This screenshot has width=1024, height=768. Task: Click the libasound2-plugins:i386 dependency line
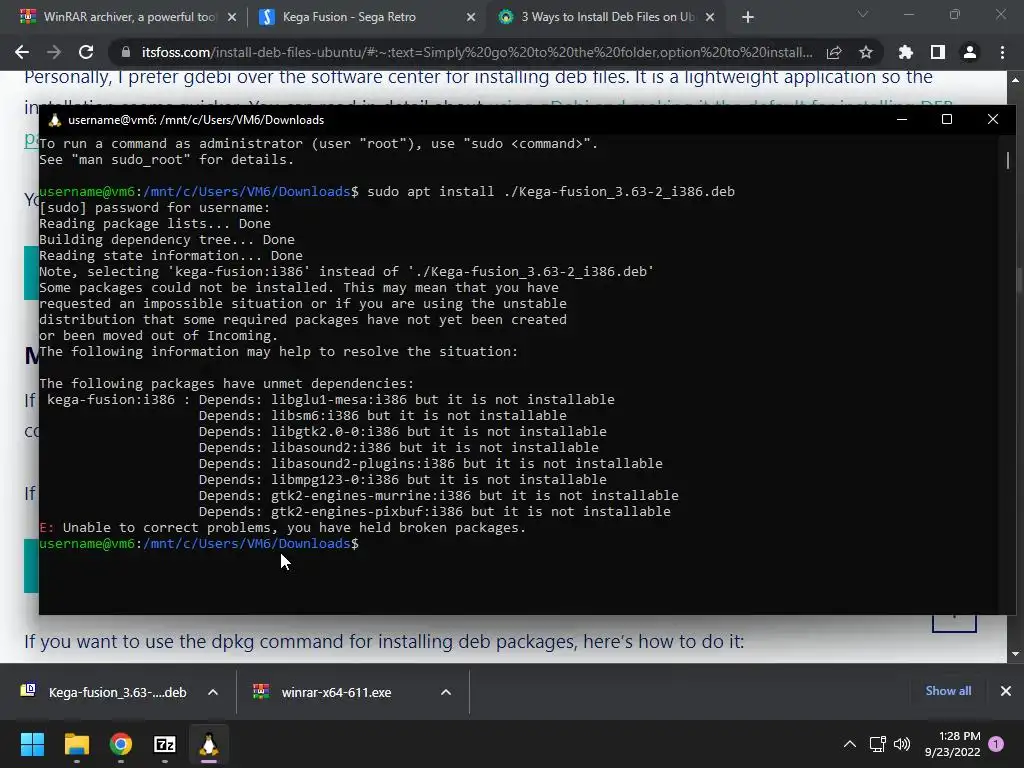430,464
